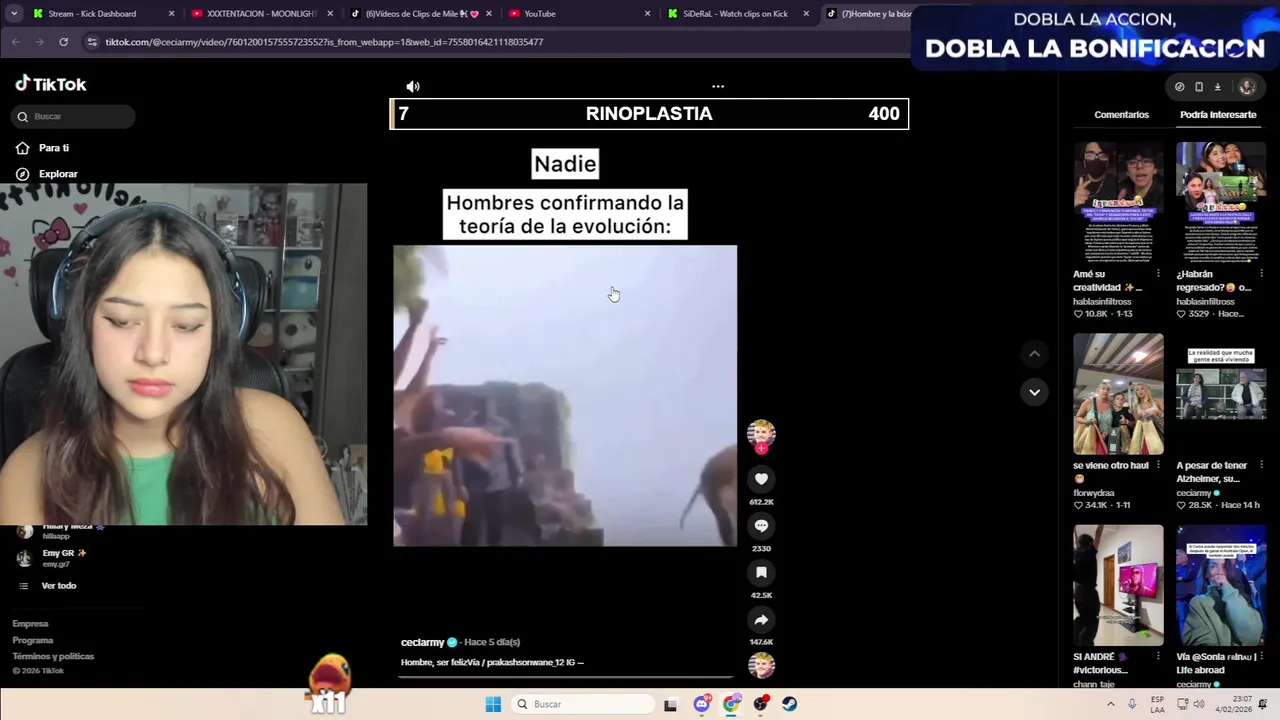Open the taskbar volume control
1280x720 pixels.
[1198, 704]
